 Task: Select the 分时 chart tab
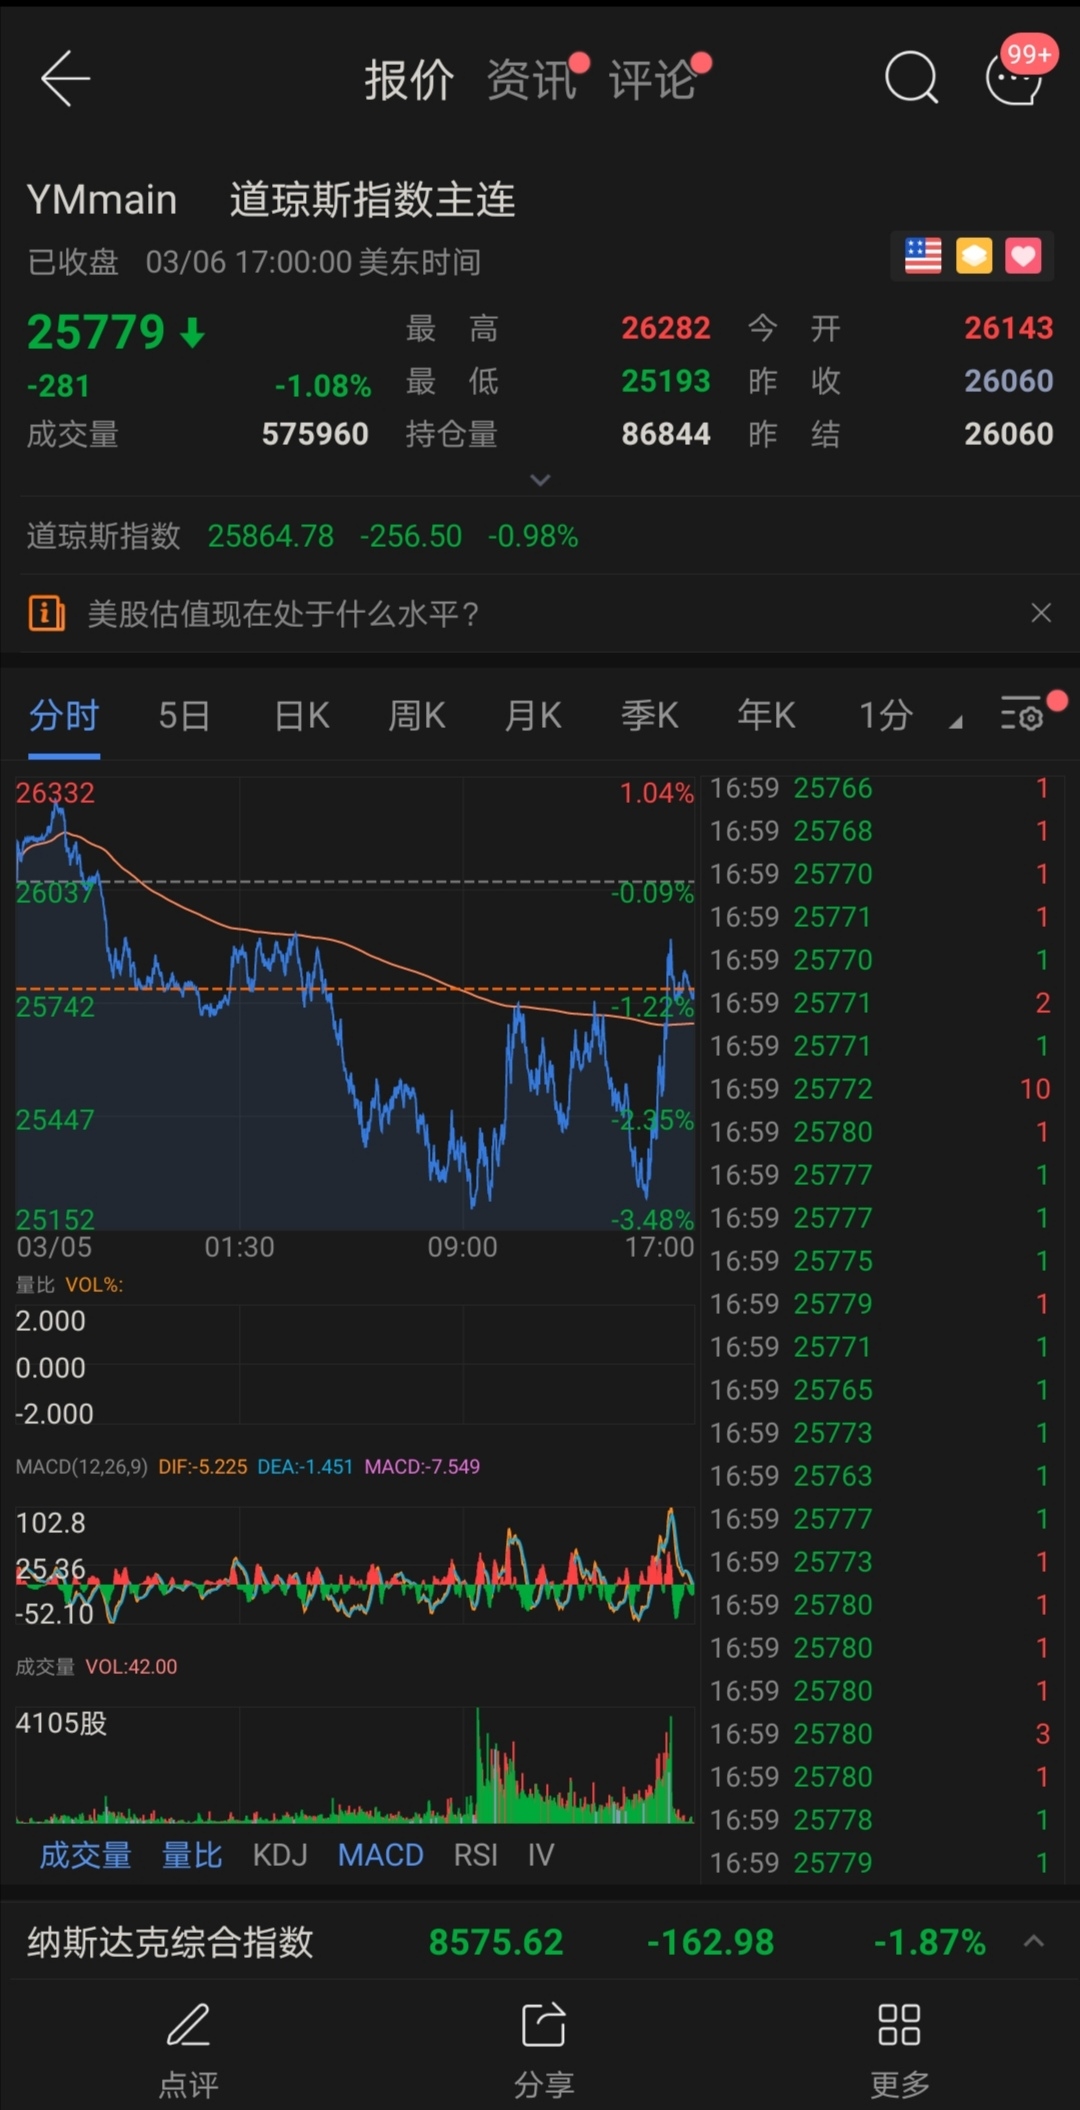(x=64, y=716)
